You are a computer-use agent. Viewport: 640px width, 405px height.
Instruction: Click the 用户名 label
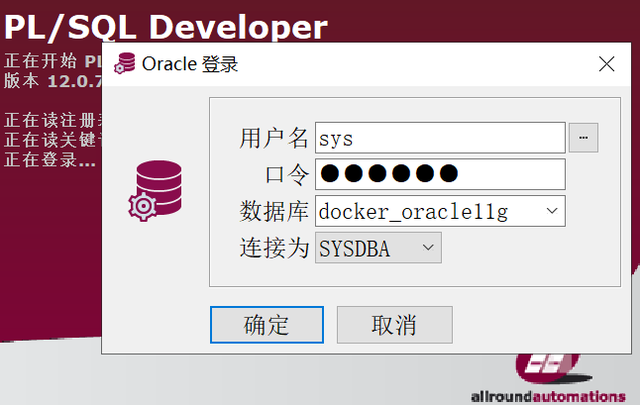pyautogui.click(x=273, y=138)
